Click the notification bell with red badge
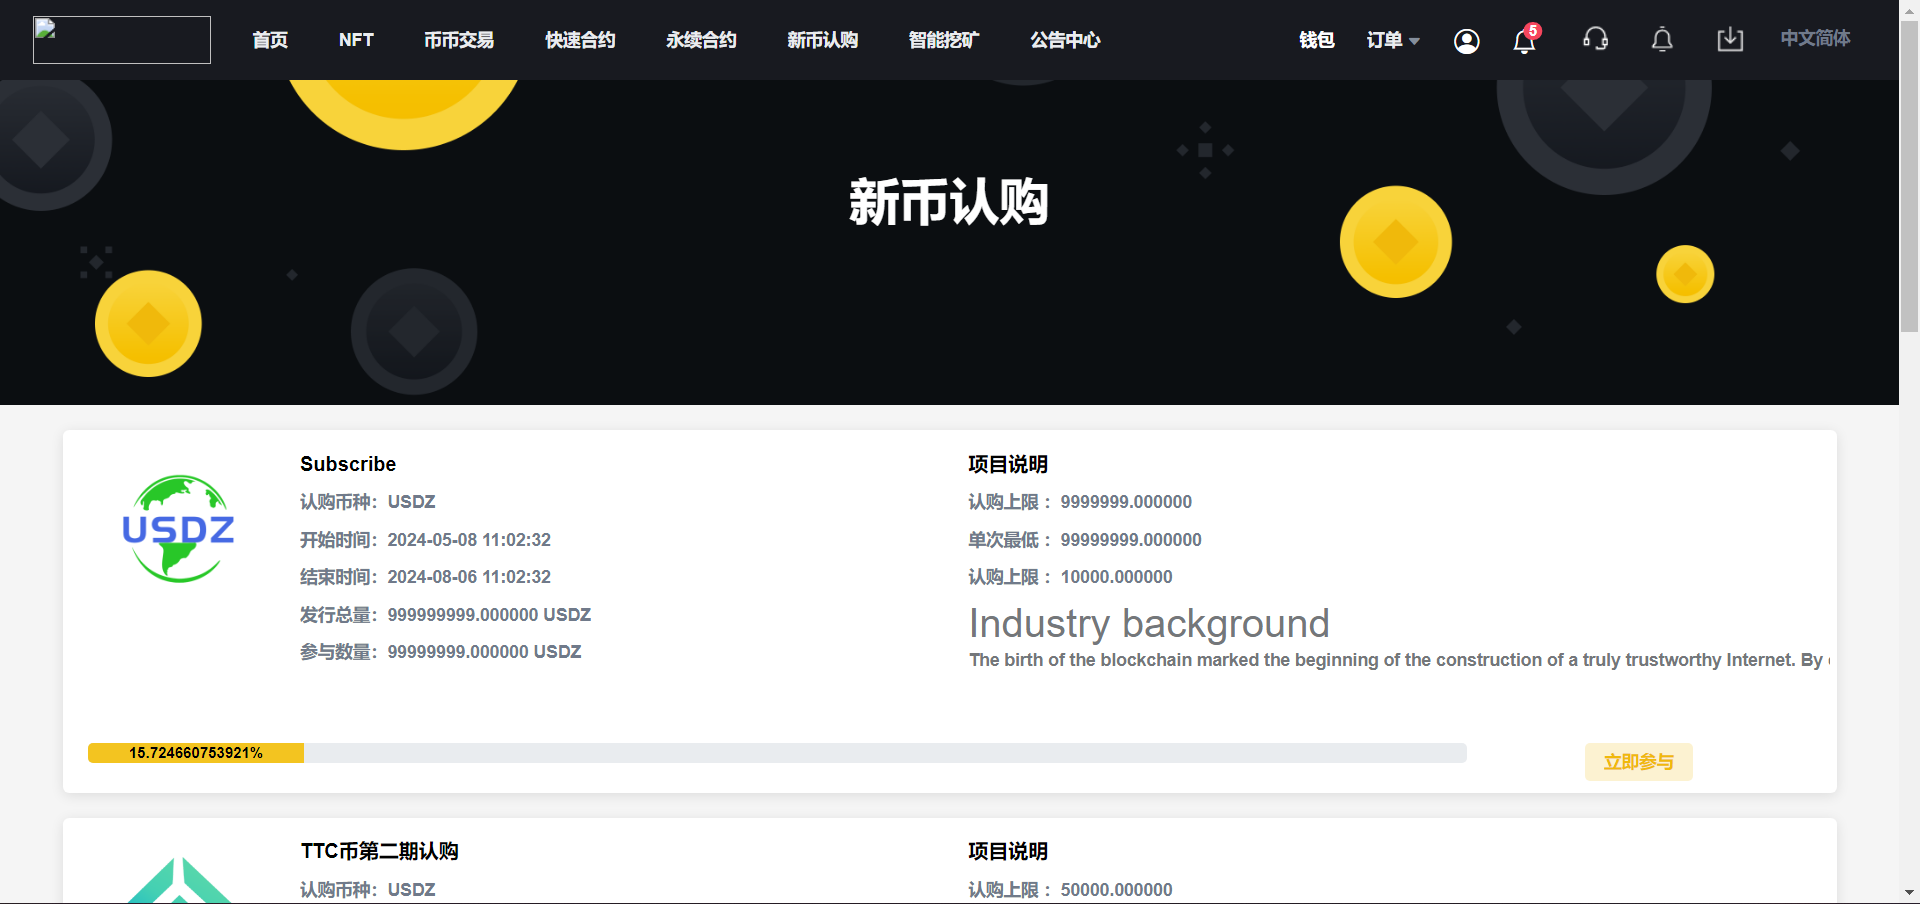This screenshot has width=1920, height=904. 1524,41
